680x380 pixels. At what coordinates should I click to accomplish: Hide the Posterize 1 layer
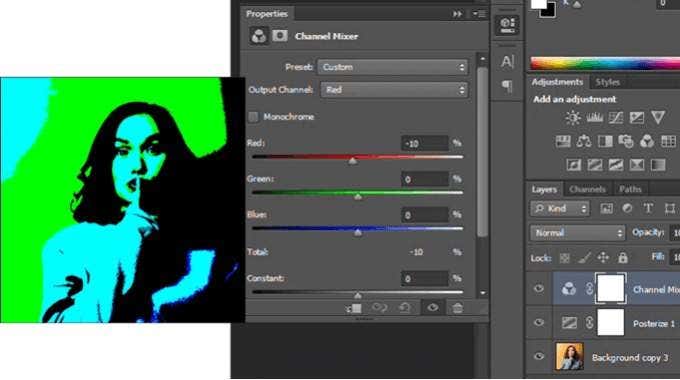pyautogui.click(x=539, y=322)
